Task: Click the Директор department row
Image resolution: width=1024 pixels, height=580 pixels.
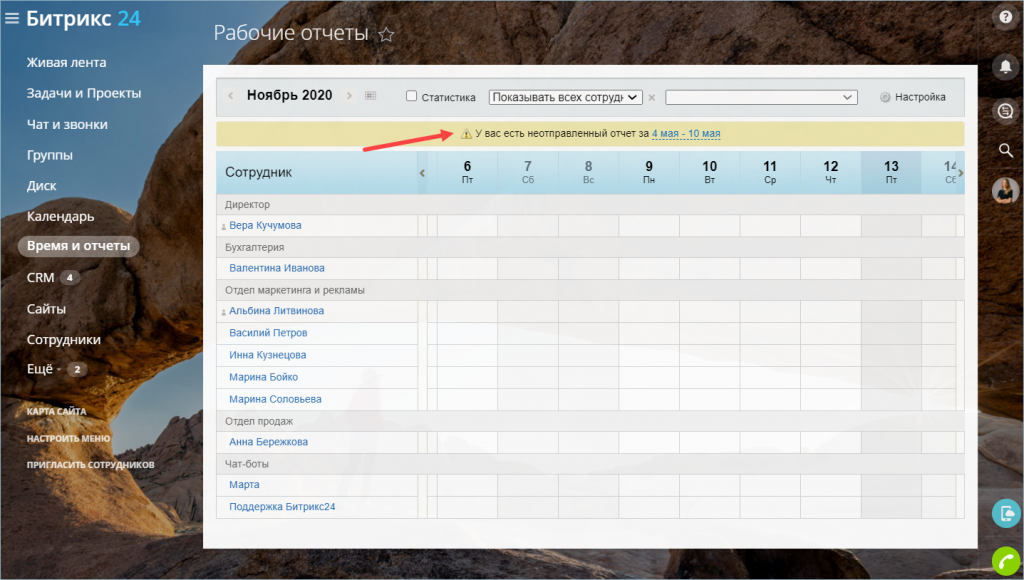Action: (590, 204)
